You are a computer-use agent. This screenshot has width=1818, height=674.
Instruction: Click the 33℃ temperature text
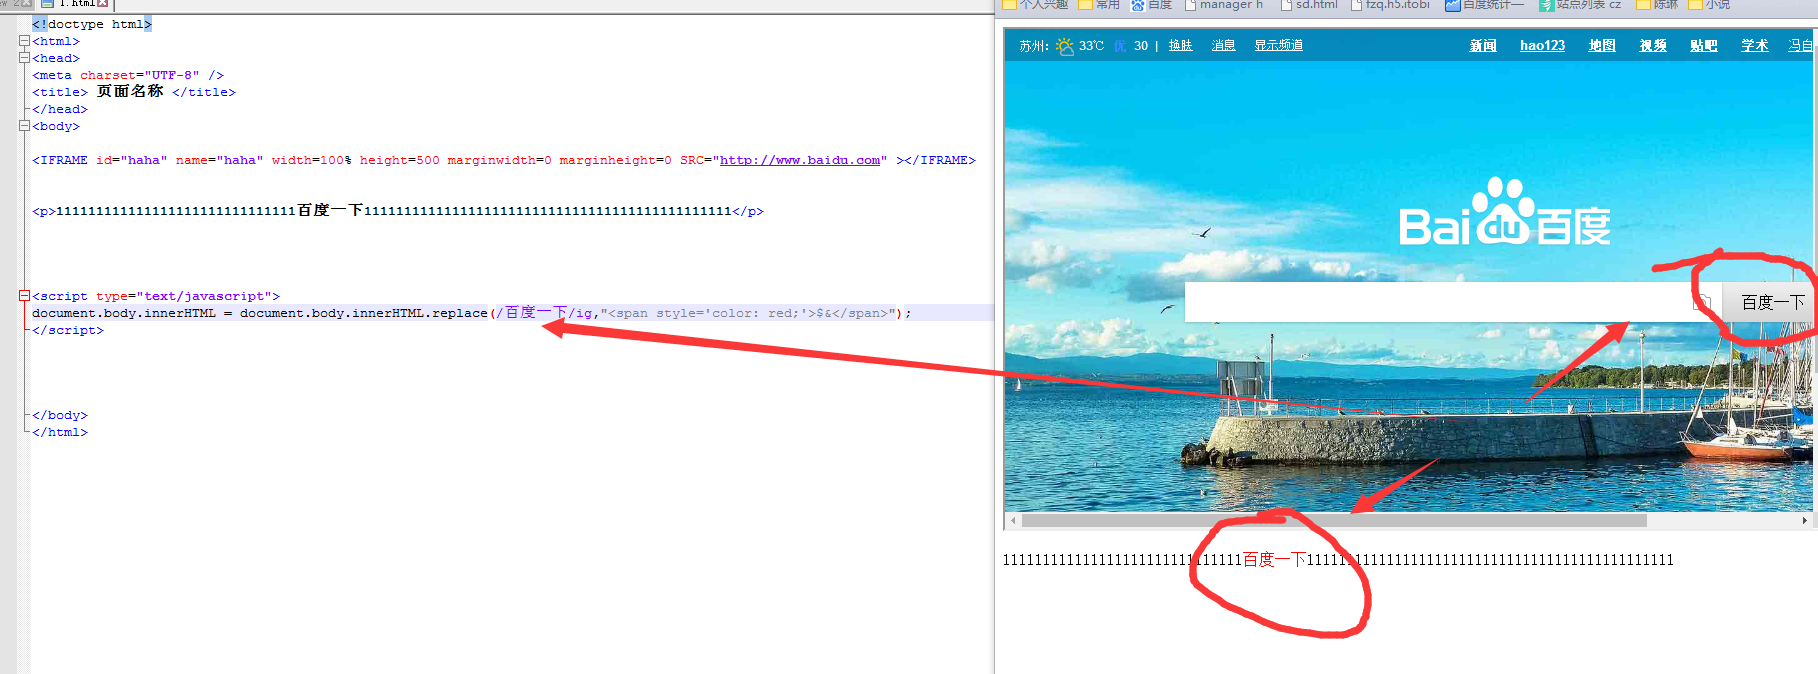coord(1091,46)
